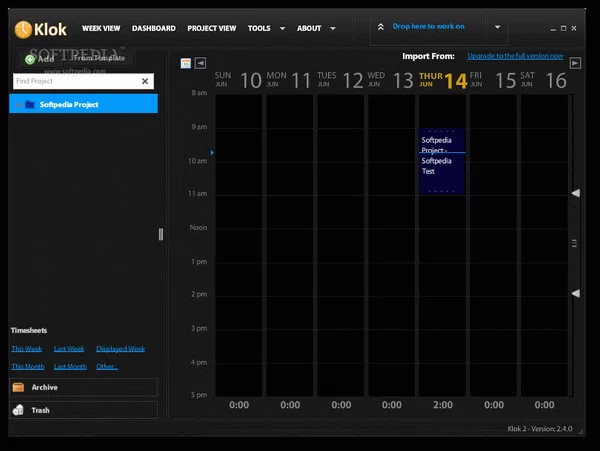Click the double-chevron in the work-on box
The height and width of the screenshot is (451, 600).
(x=381, y=28)
